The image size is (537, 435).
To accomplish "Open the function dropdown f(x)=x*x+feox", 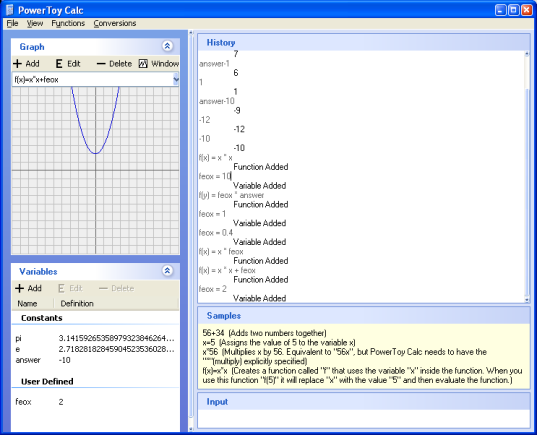I will 176,79.
